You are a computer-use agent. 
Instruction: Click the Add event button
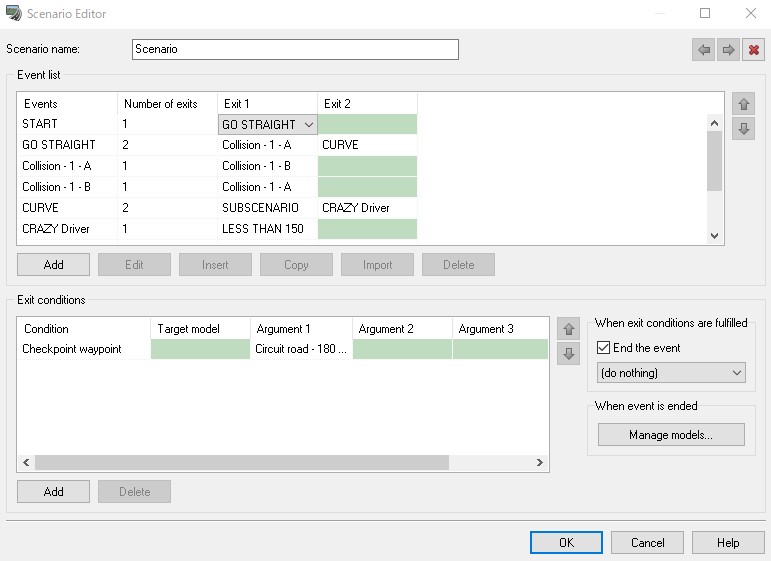pyautogui.click(x=54, y=265)
